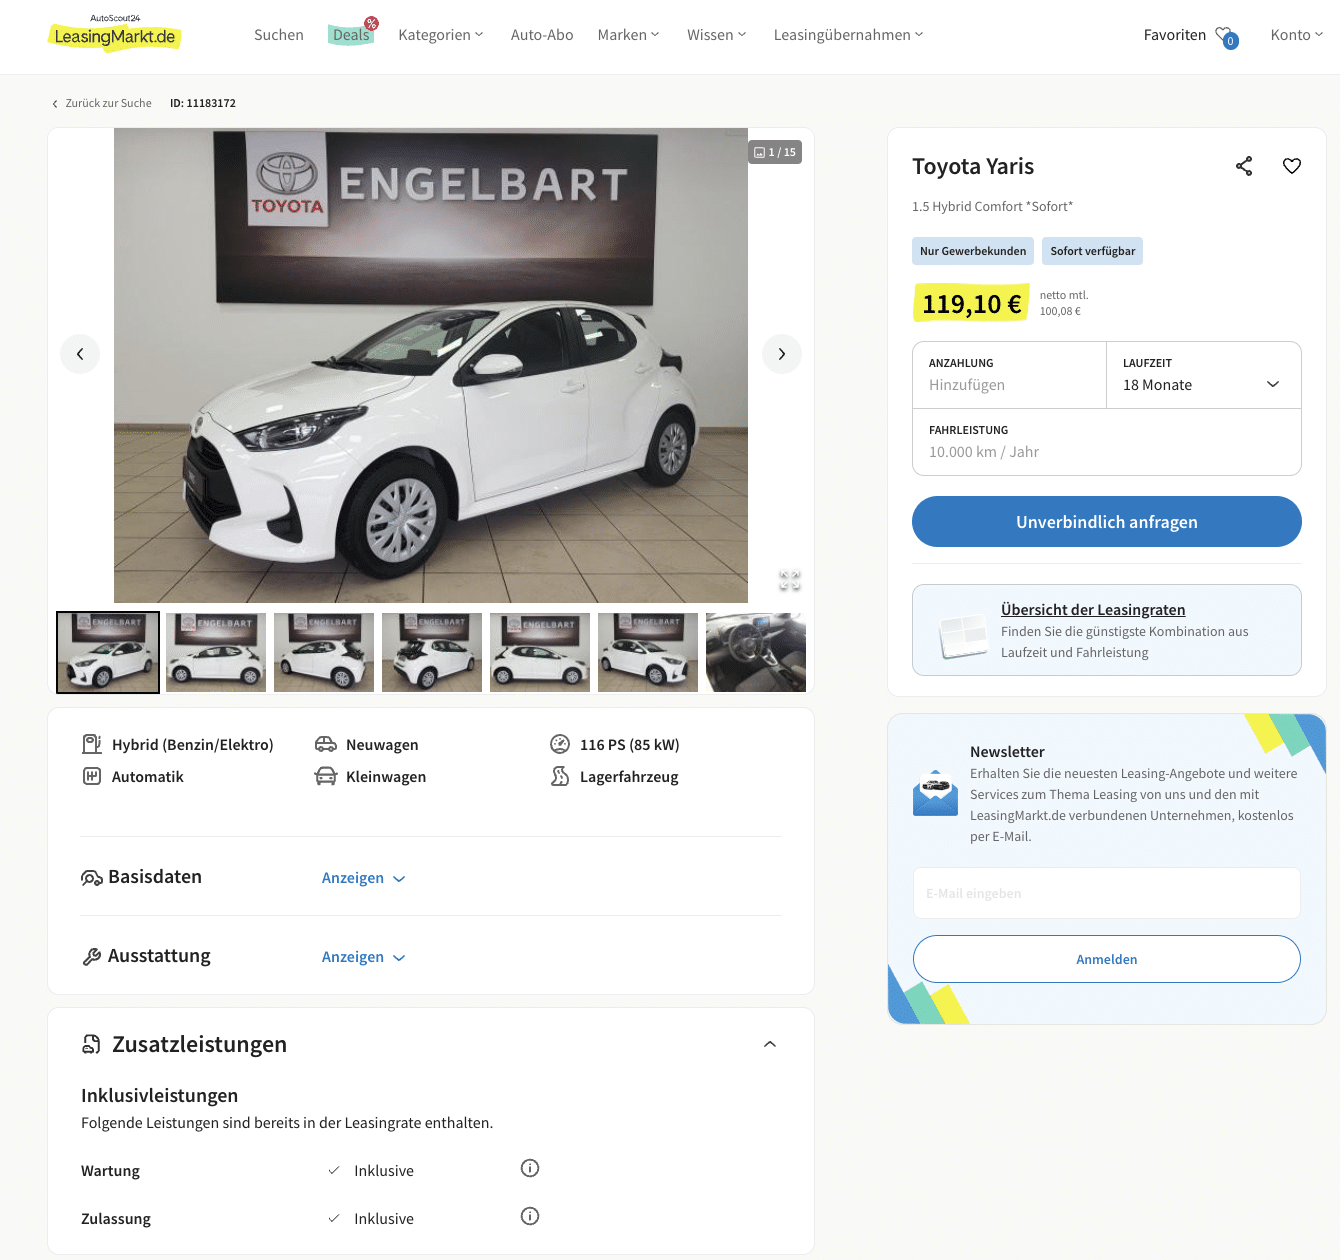Click the Zusatzleistungen section icon

[x=91, y=1044]
